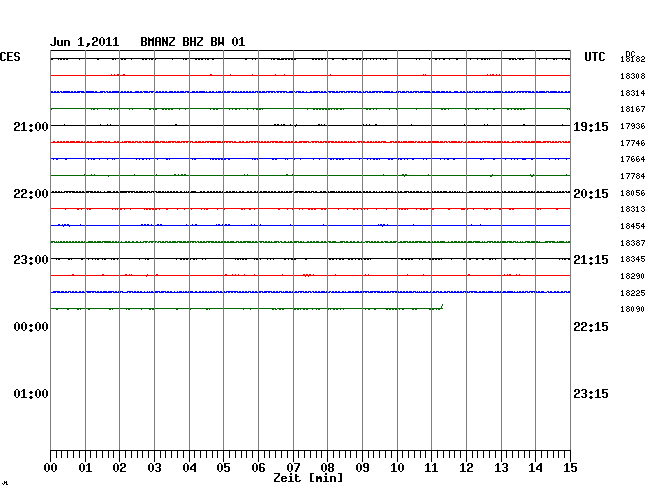Click the date label Jun 1,2011
650x494 pixels.
(x=85, y=42)
